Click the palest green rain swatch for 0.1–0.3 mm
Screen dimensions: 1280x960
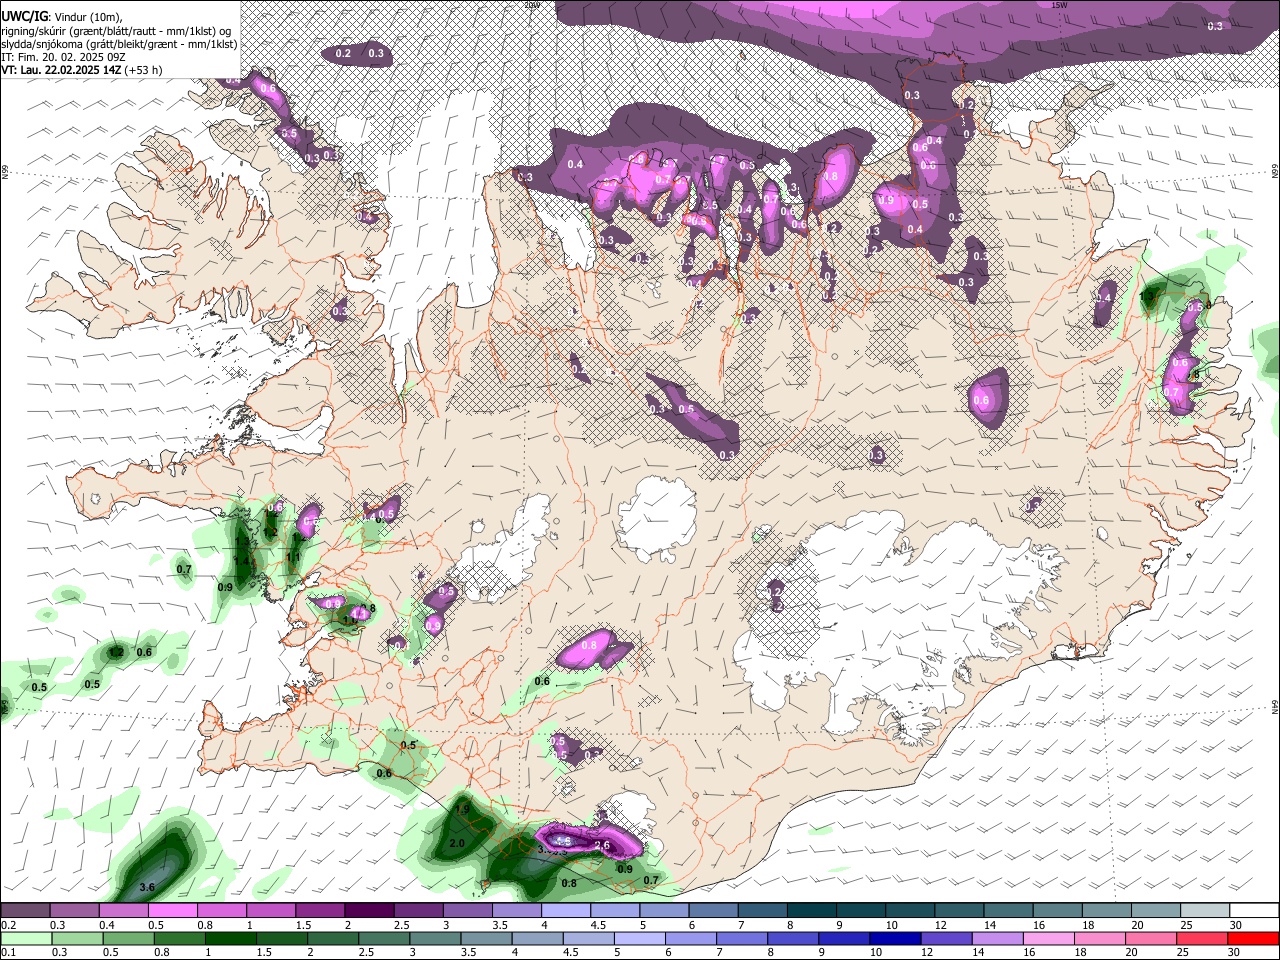tap(26, 939)
